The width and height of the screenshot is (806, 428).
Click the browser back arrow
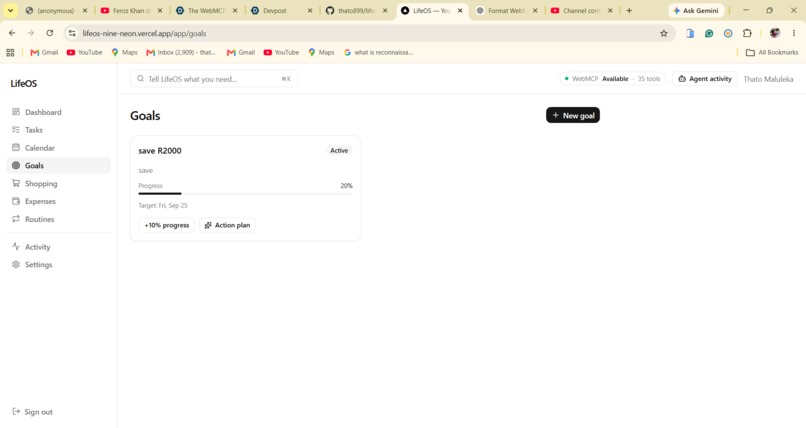(x=12, y=33)
